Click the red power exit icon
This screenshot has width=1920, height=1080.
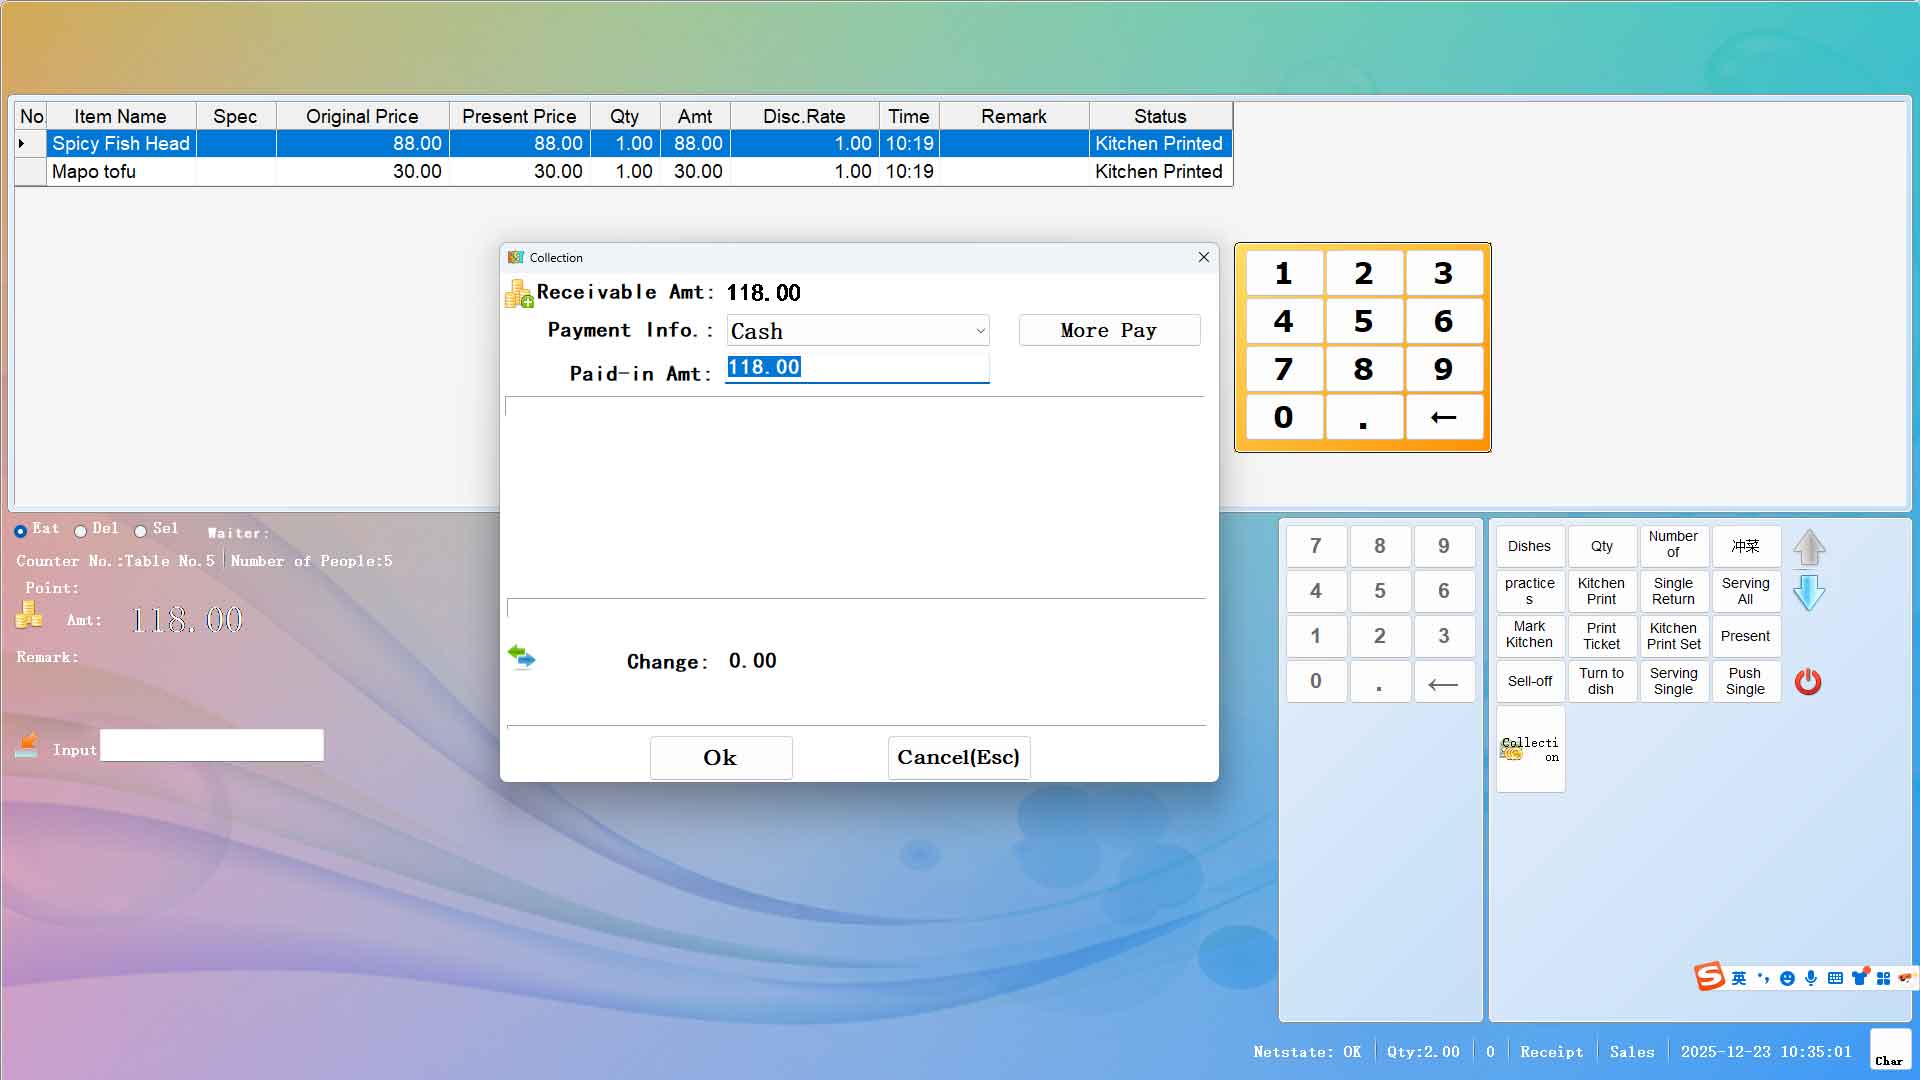(1808, 682)
